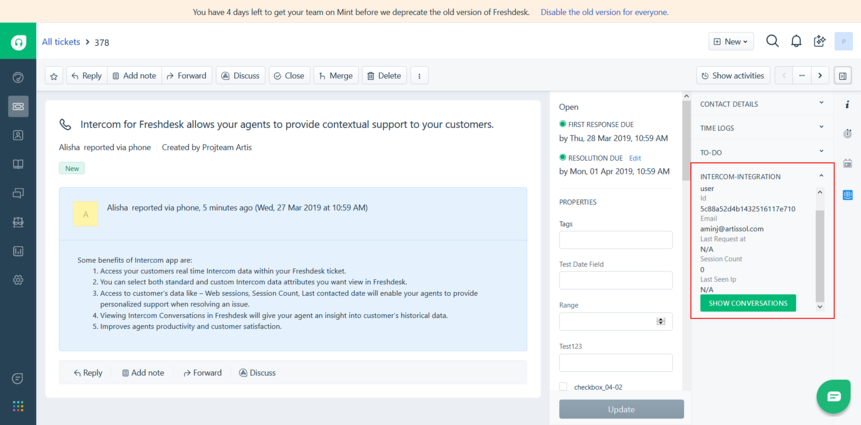
Task: Click Disable the old version for everyone
Action: 604,12
